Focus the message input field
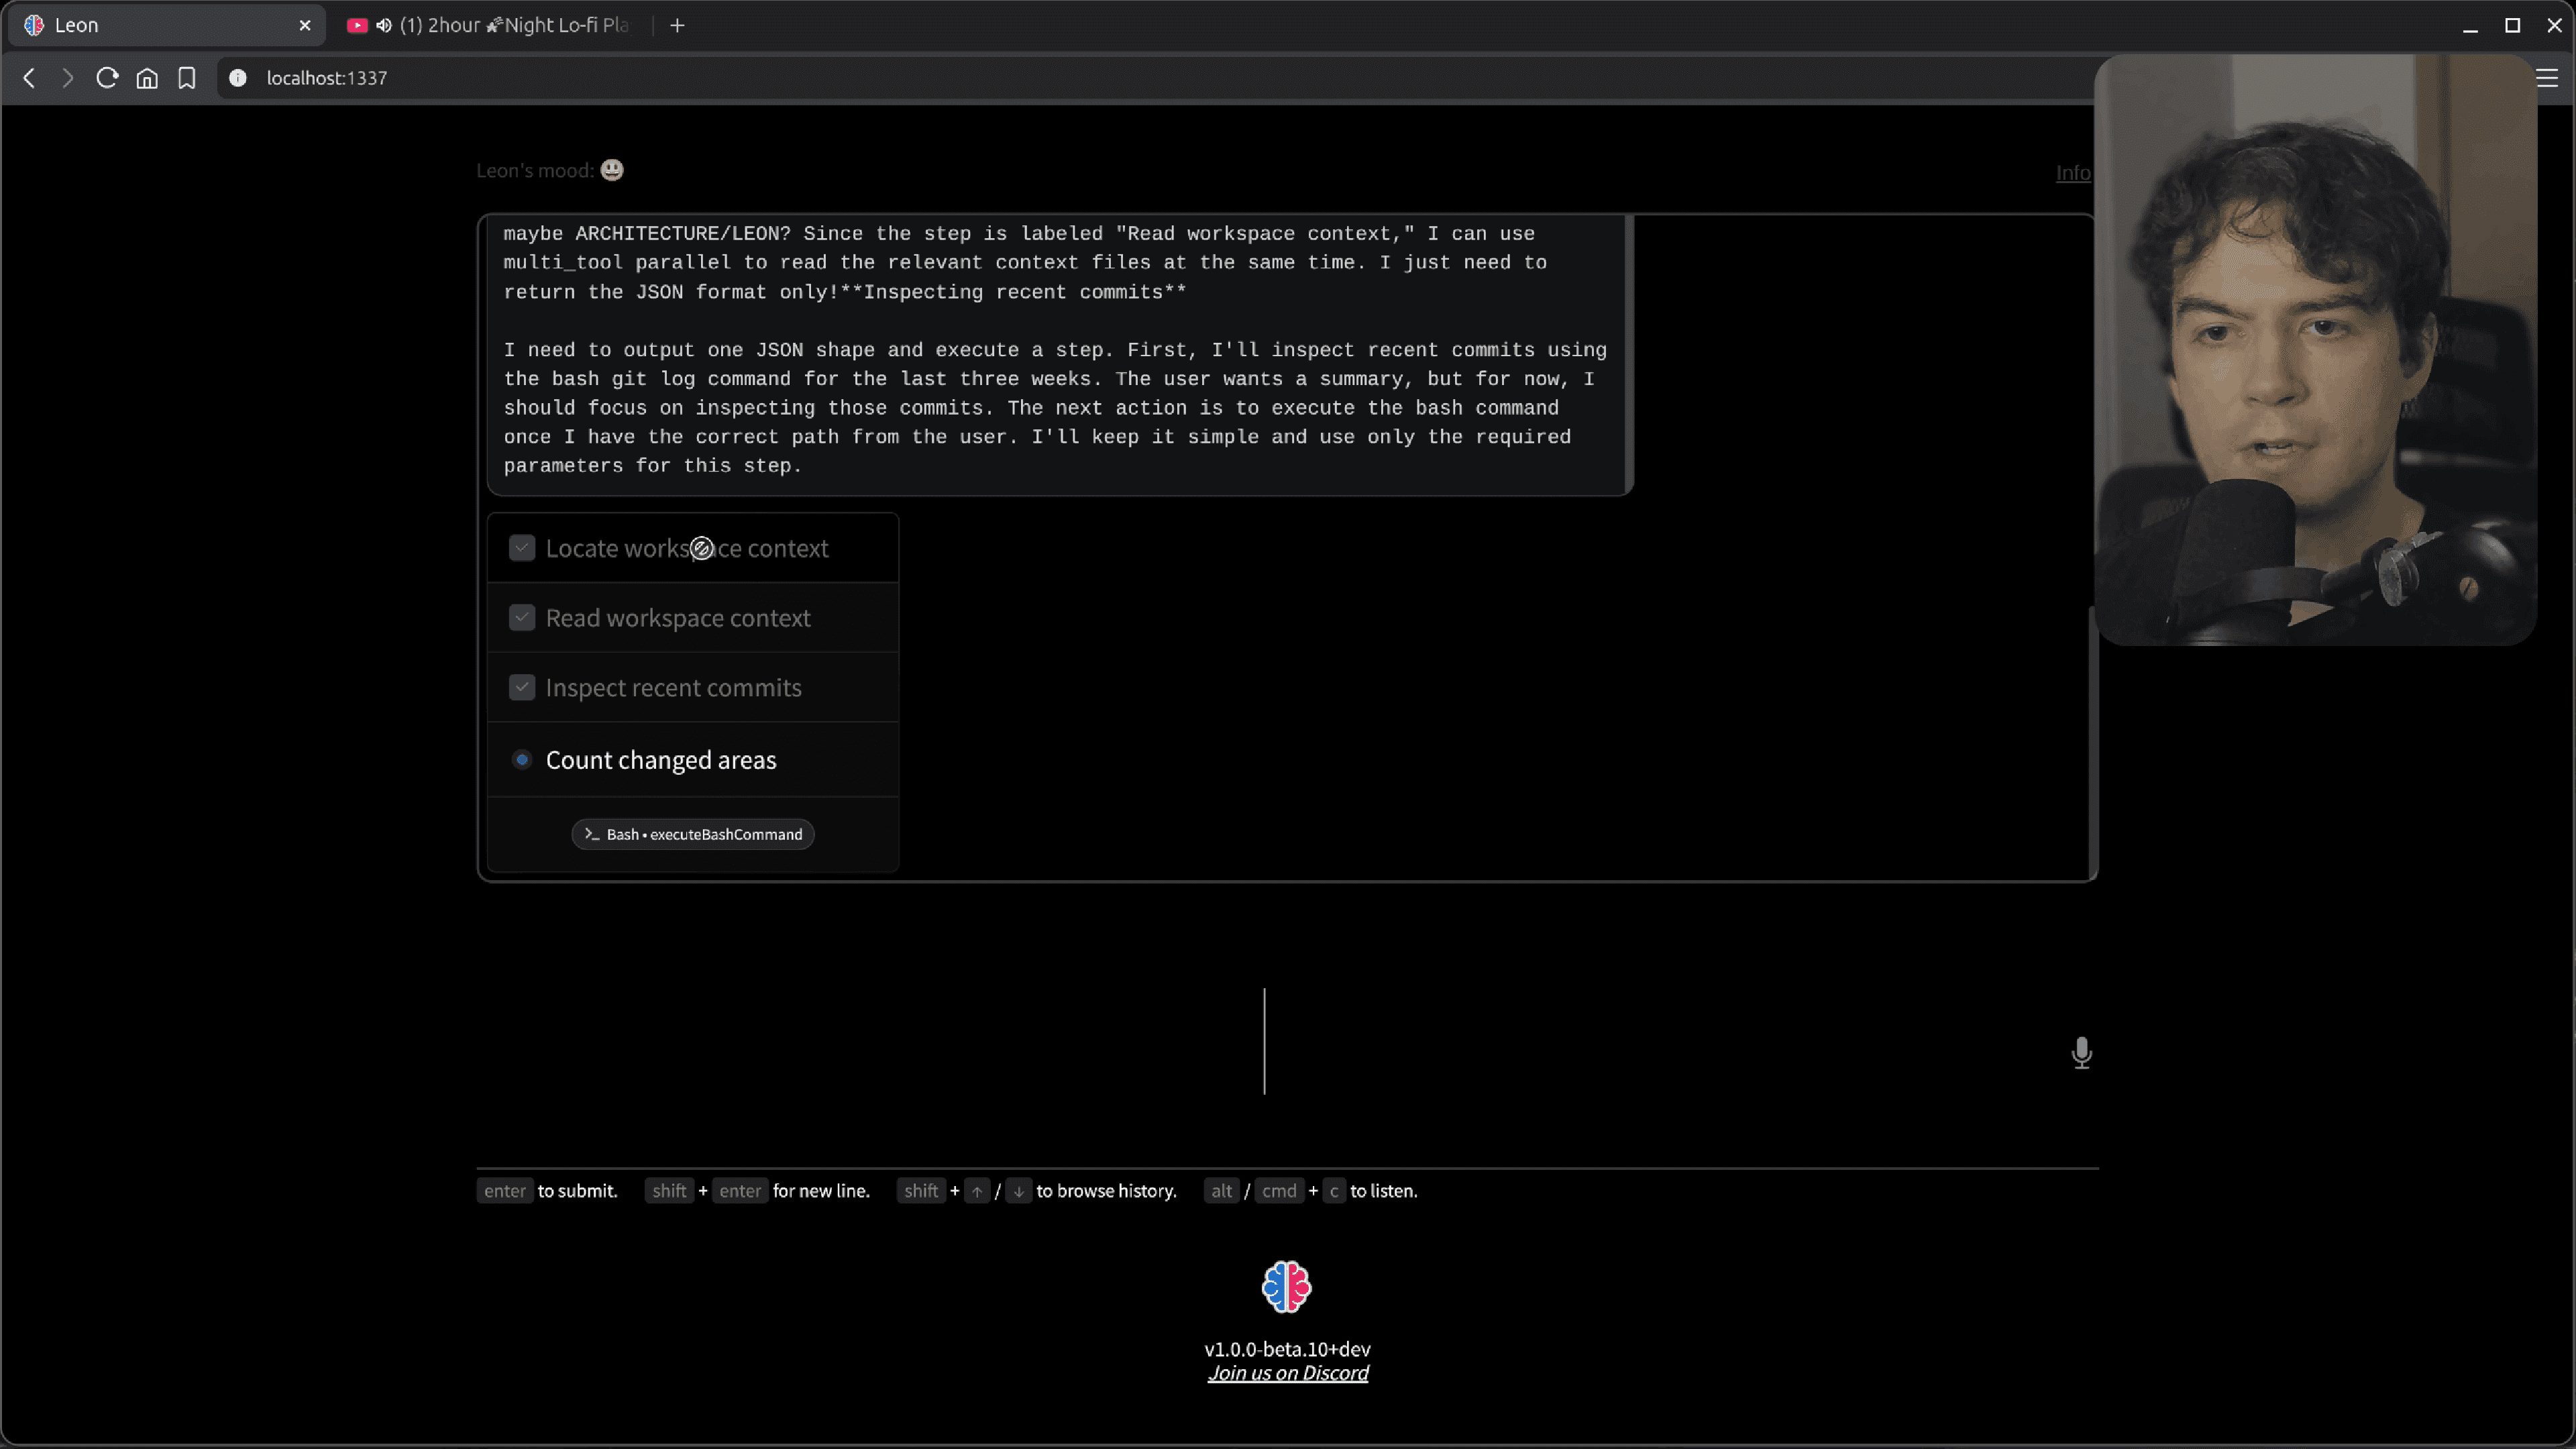The width and height of the screenshot is (2576, 1449). 1264,1041
